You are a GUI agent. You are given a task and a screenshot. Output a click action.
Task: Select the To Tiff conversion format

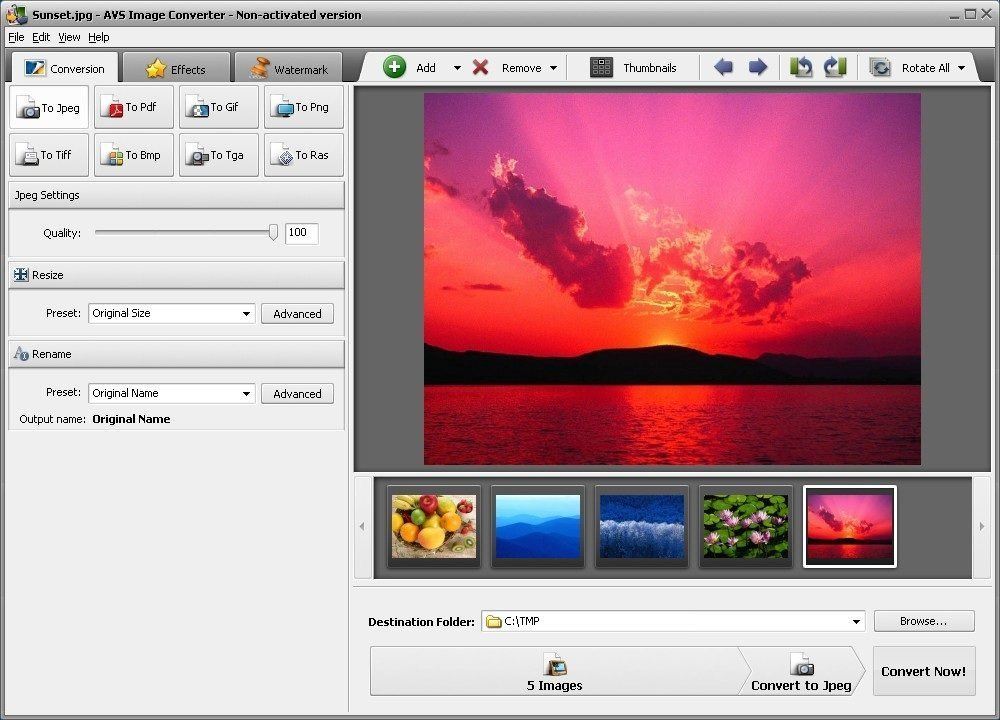click(48, 155)
